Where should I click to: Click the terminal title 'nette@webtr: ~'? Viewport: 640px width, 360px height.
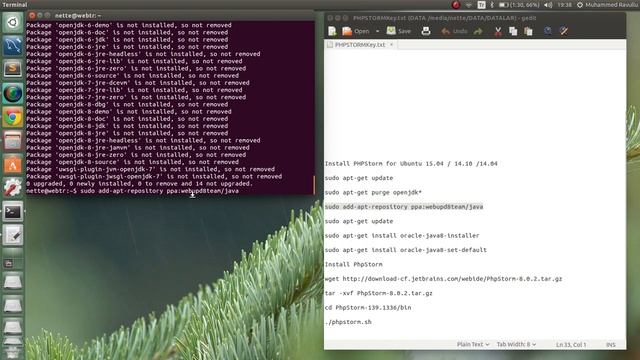point(78,16)
